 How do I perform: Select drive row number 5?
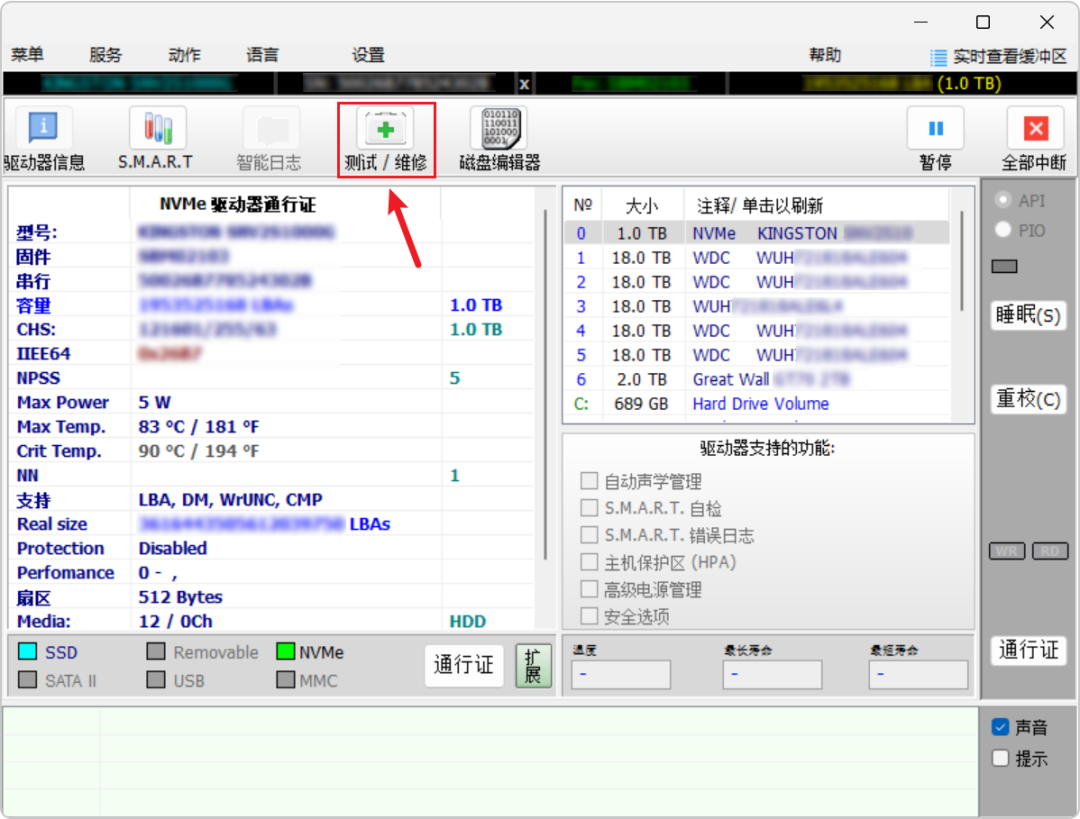(x=756, y=355)
